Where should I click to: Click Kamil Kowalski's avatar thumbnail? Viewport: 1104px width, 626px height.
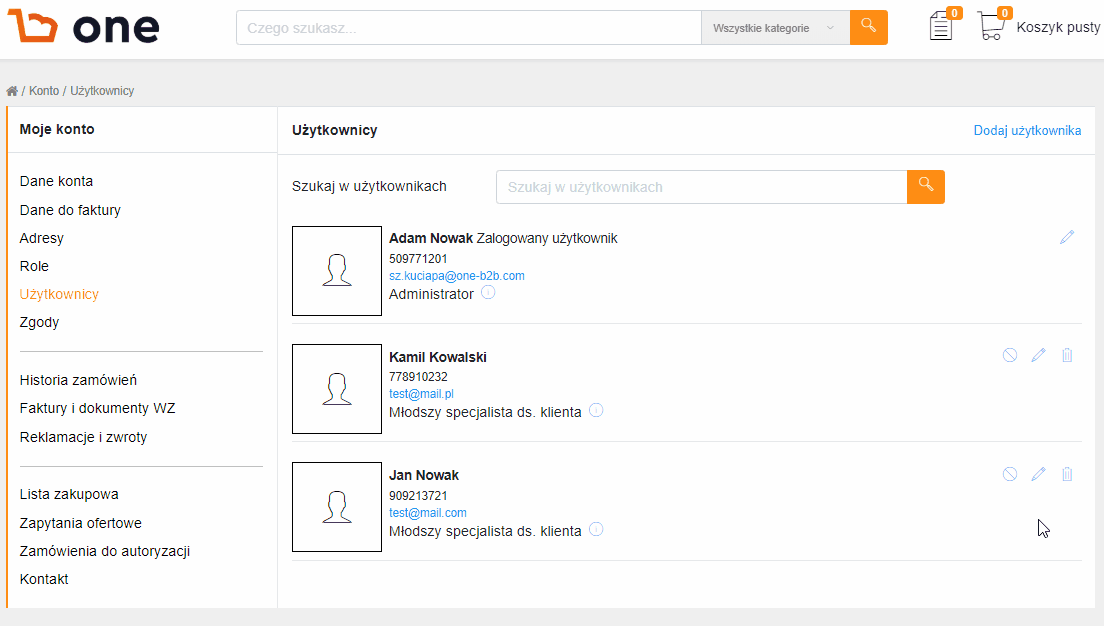tap(337, 389)
